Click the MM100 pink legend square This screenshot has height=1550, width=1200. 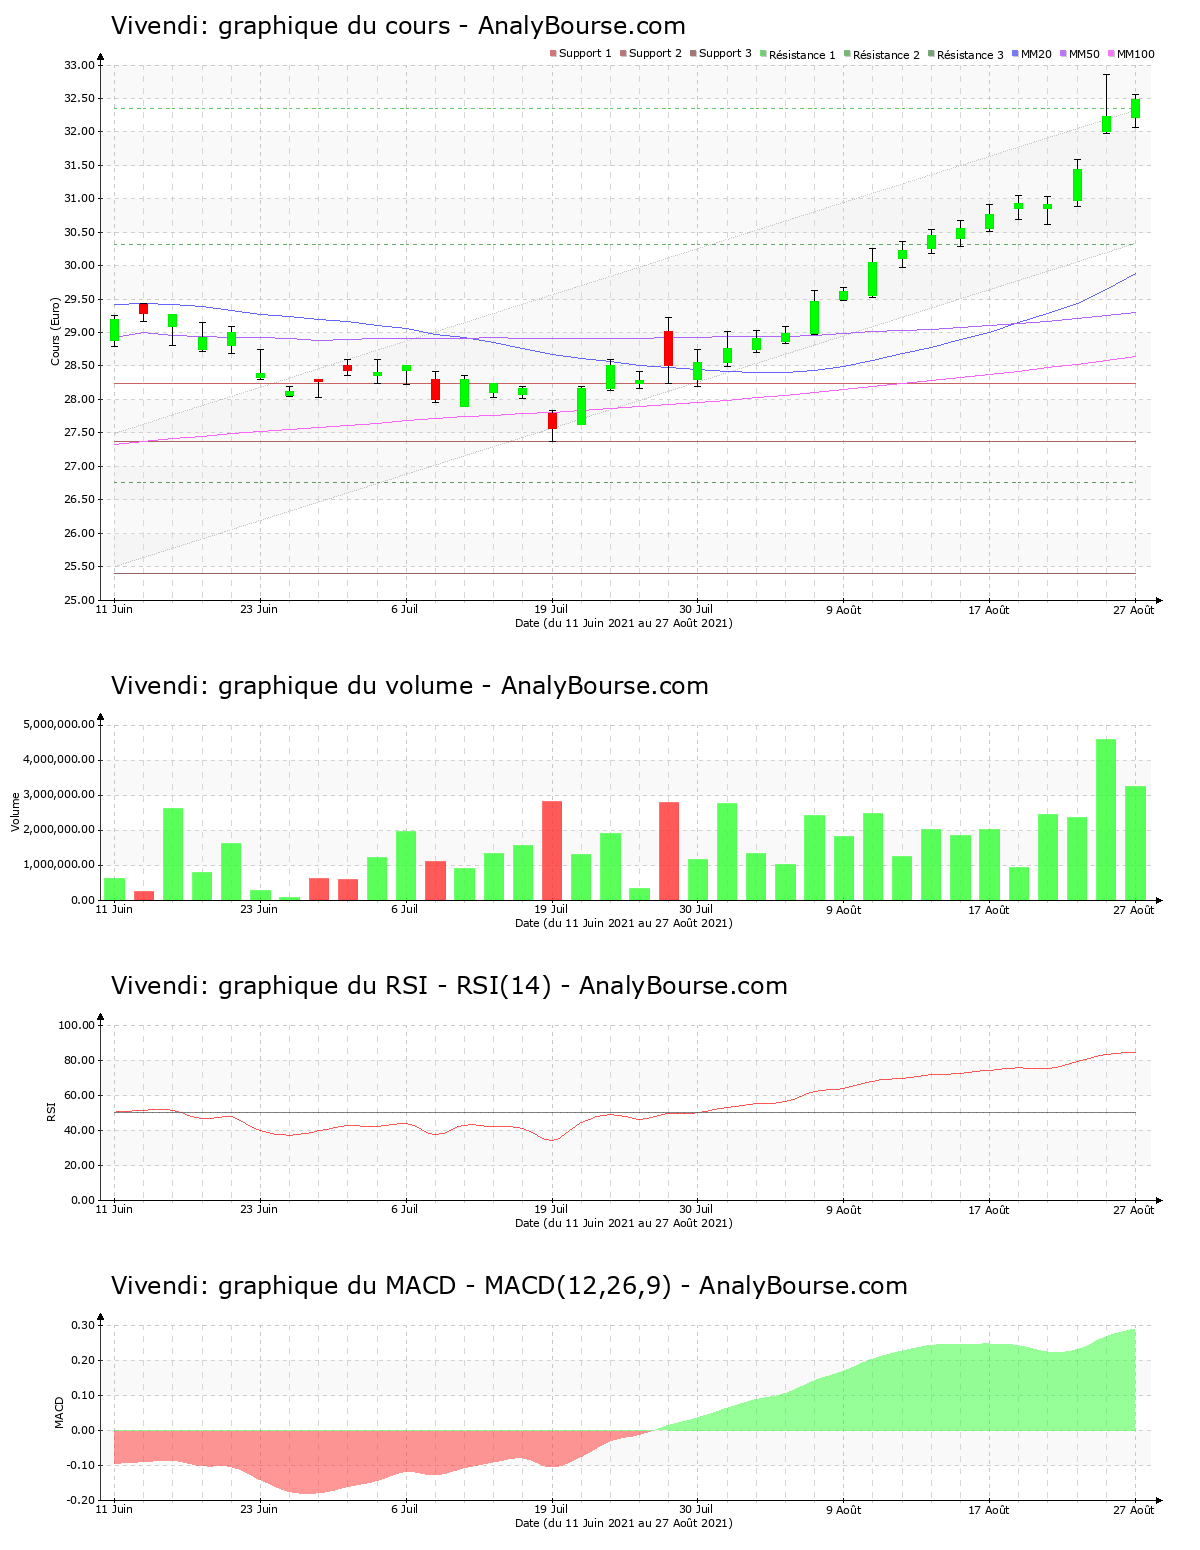(1111, 53)
